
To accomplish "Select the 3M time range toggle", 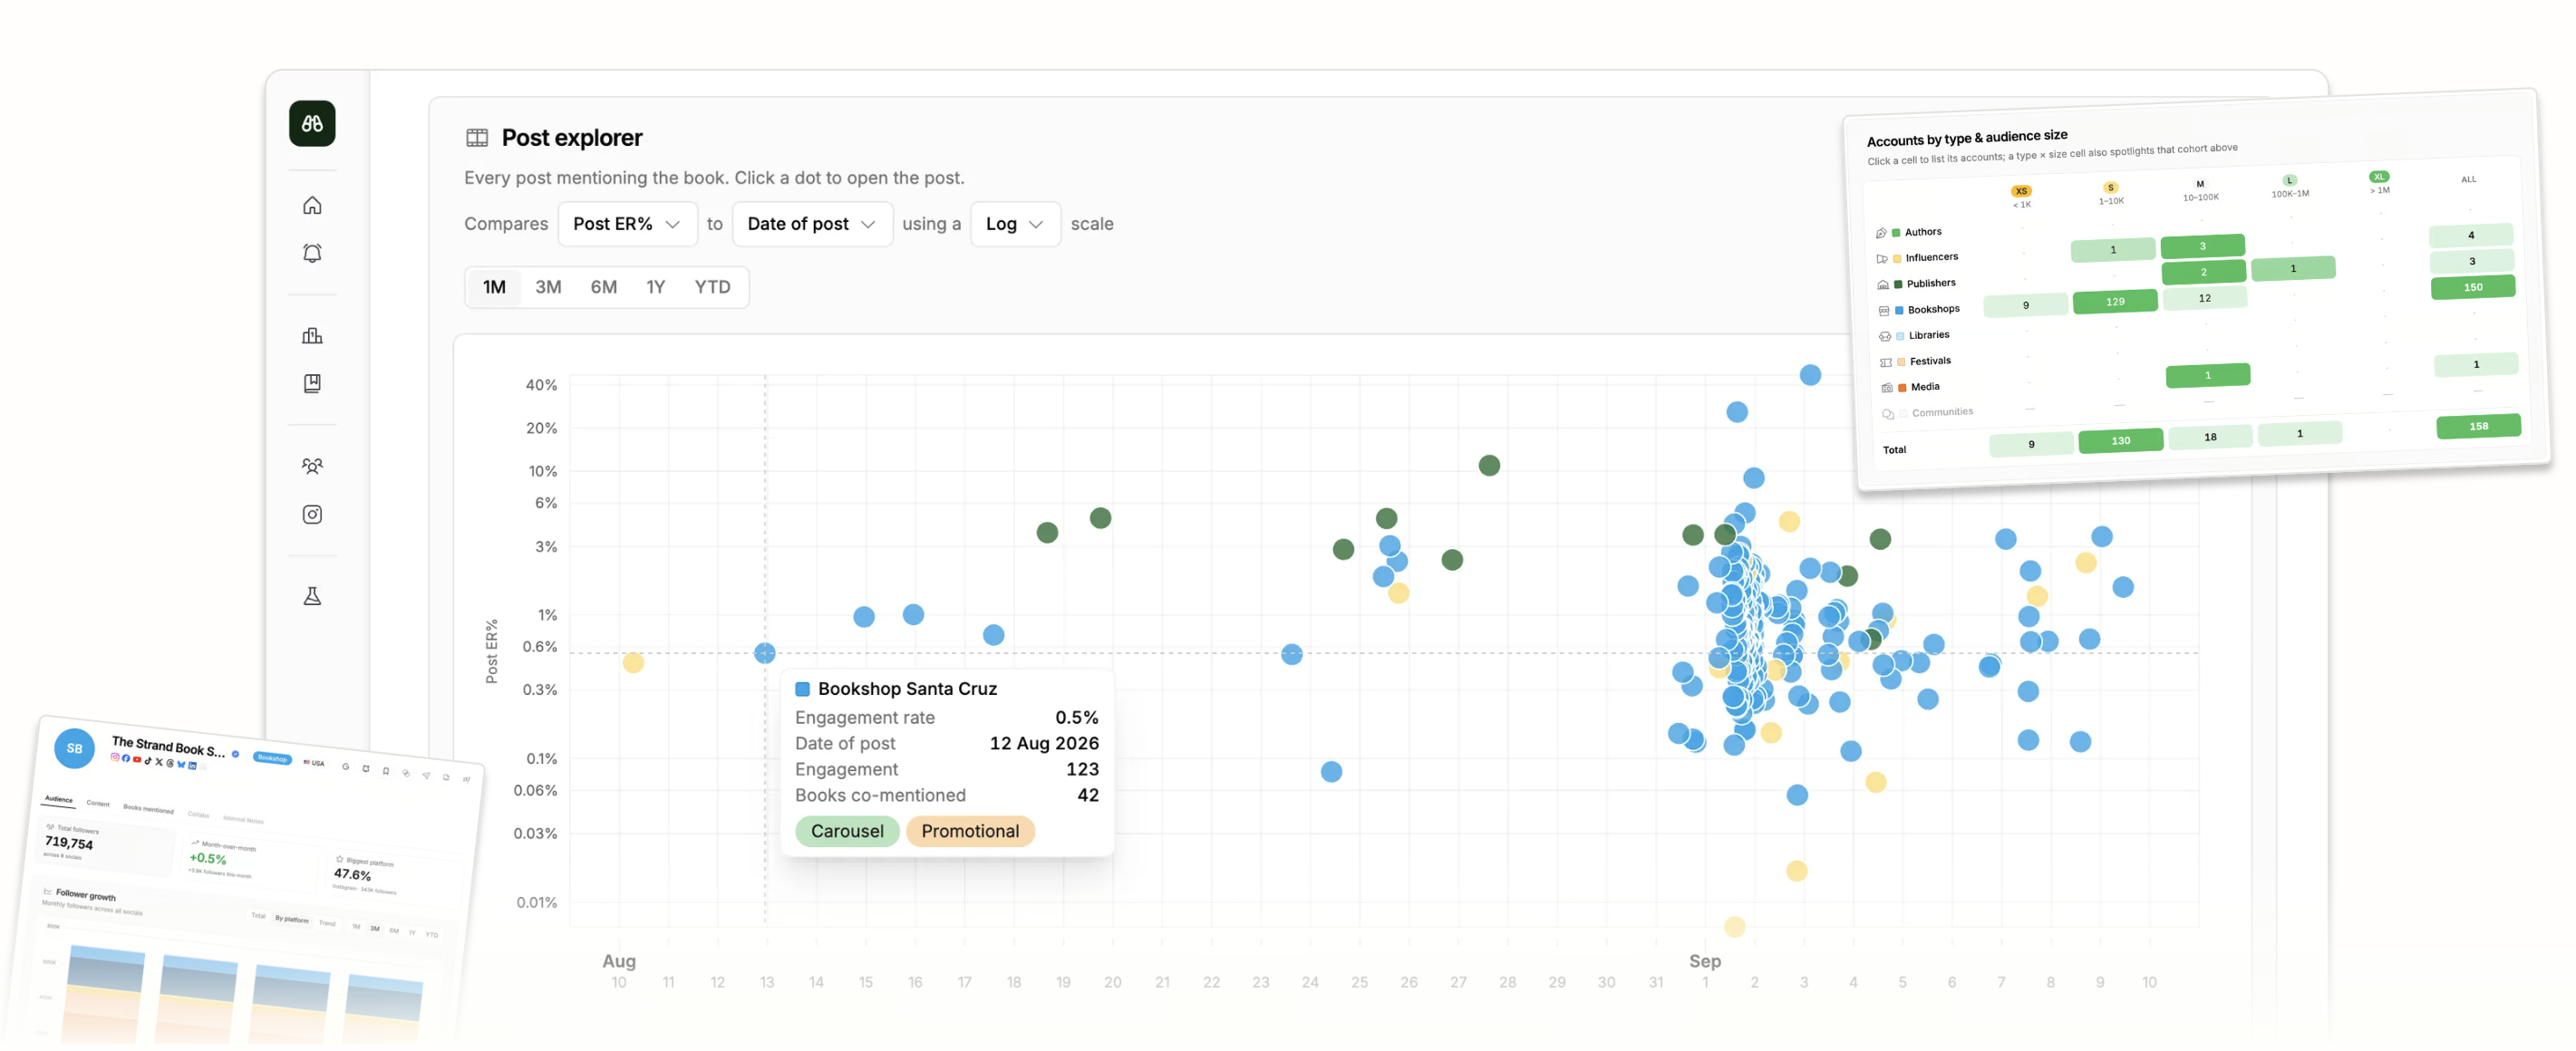I will (548, 287).
